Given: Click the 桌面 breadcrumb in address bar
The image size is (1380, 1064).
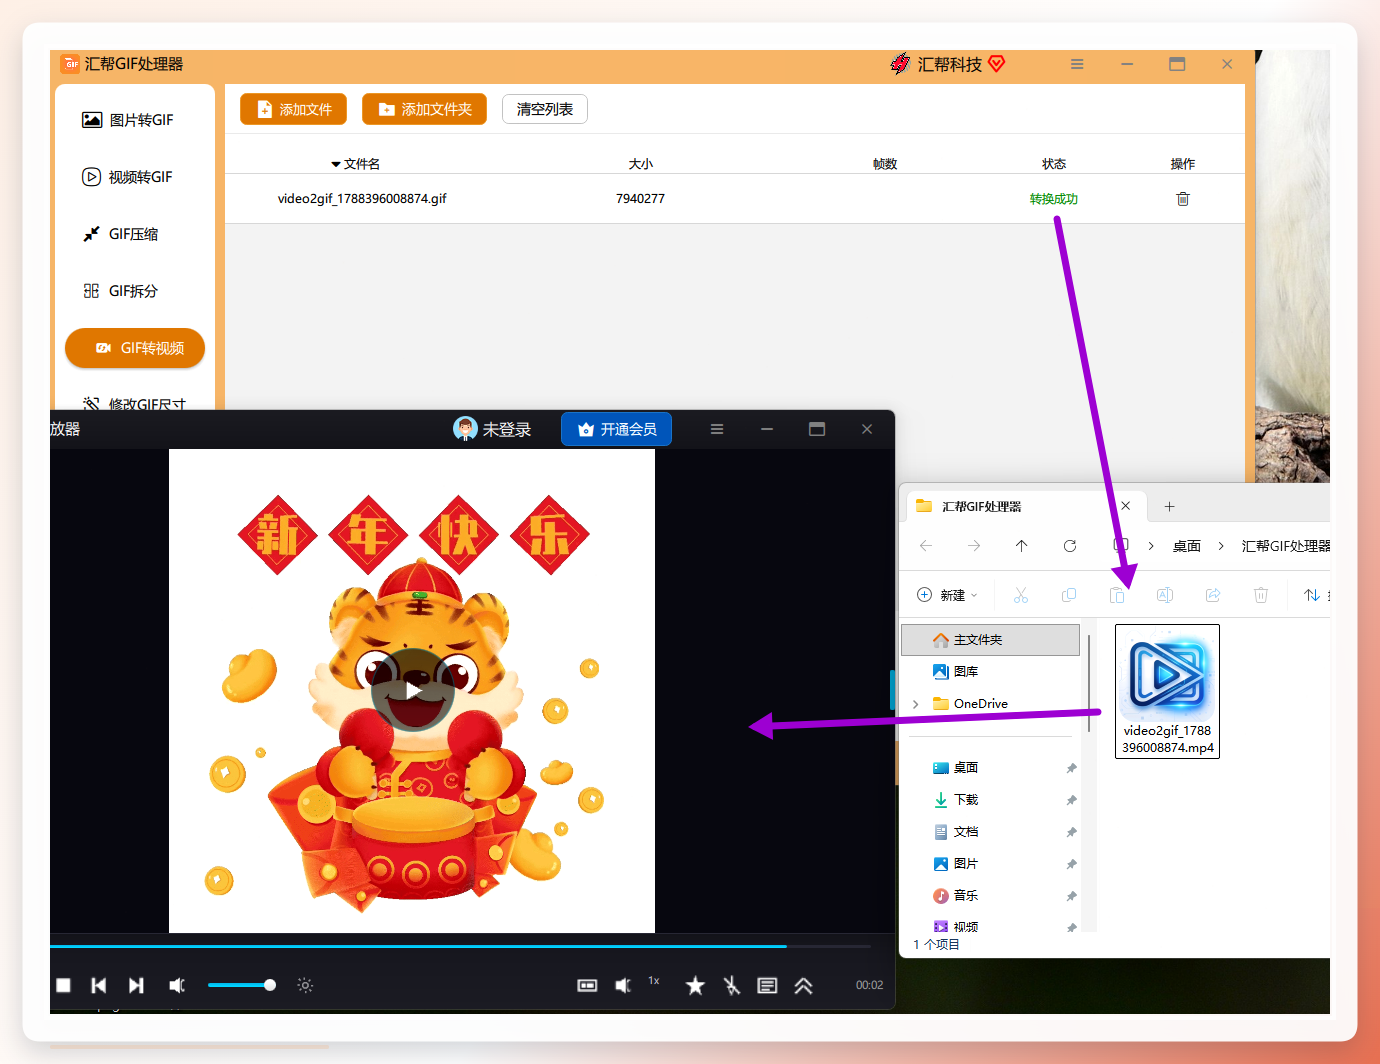Looking at the screenshot, I should coord(1187,546).
